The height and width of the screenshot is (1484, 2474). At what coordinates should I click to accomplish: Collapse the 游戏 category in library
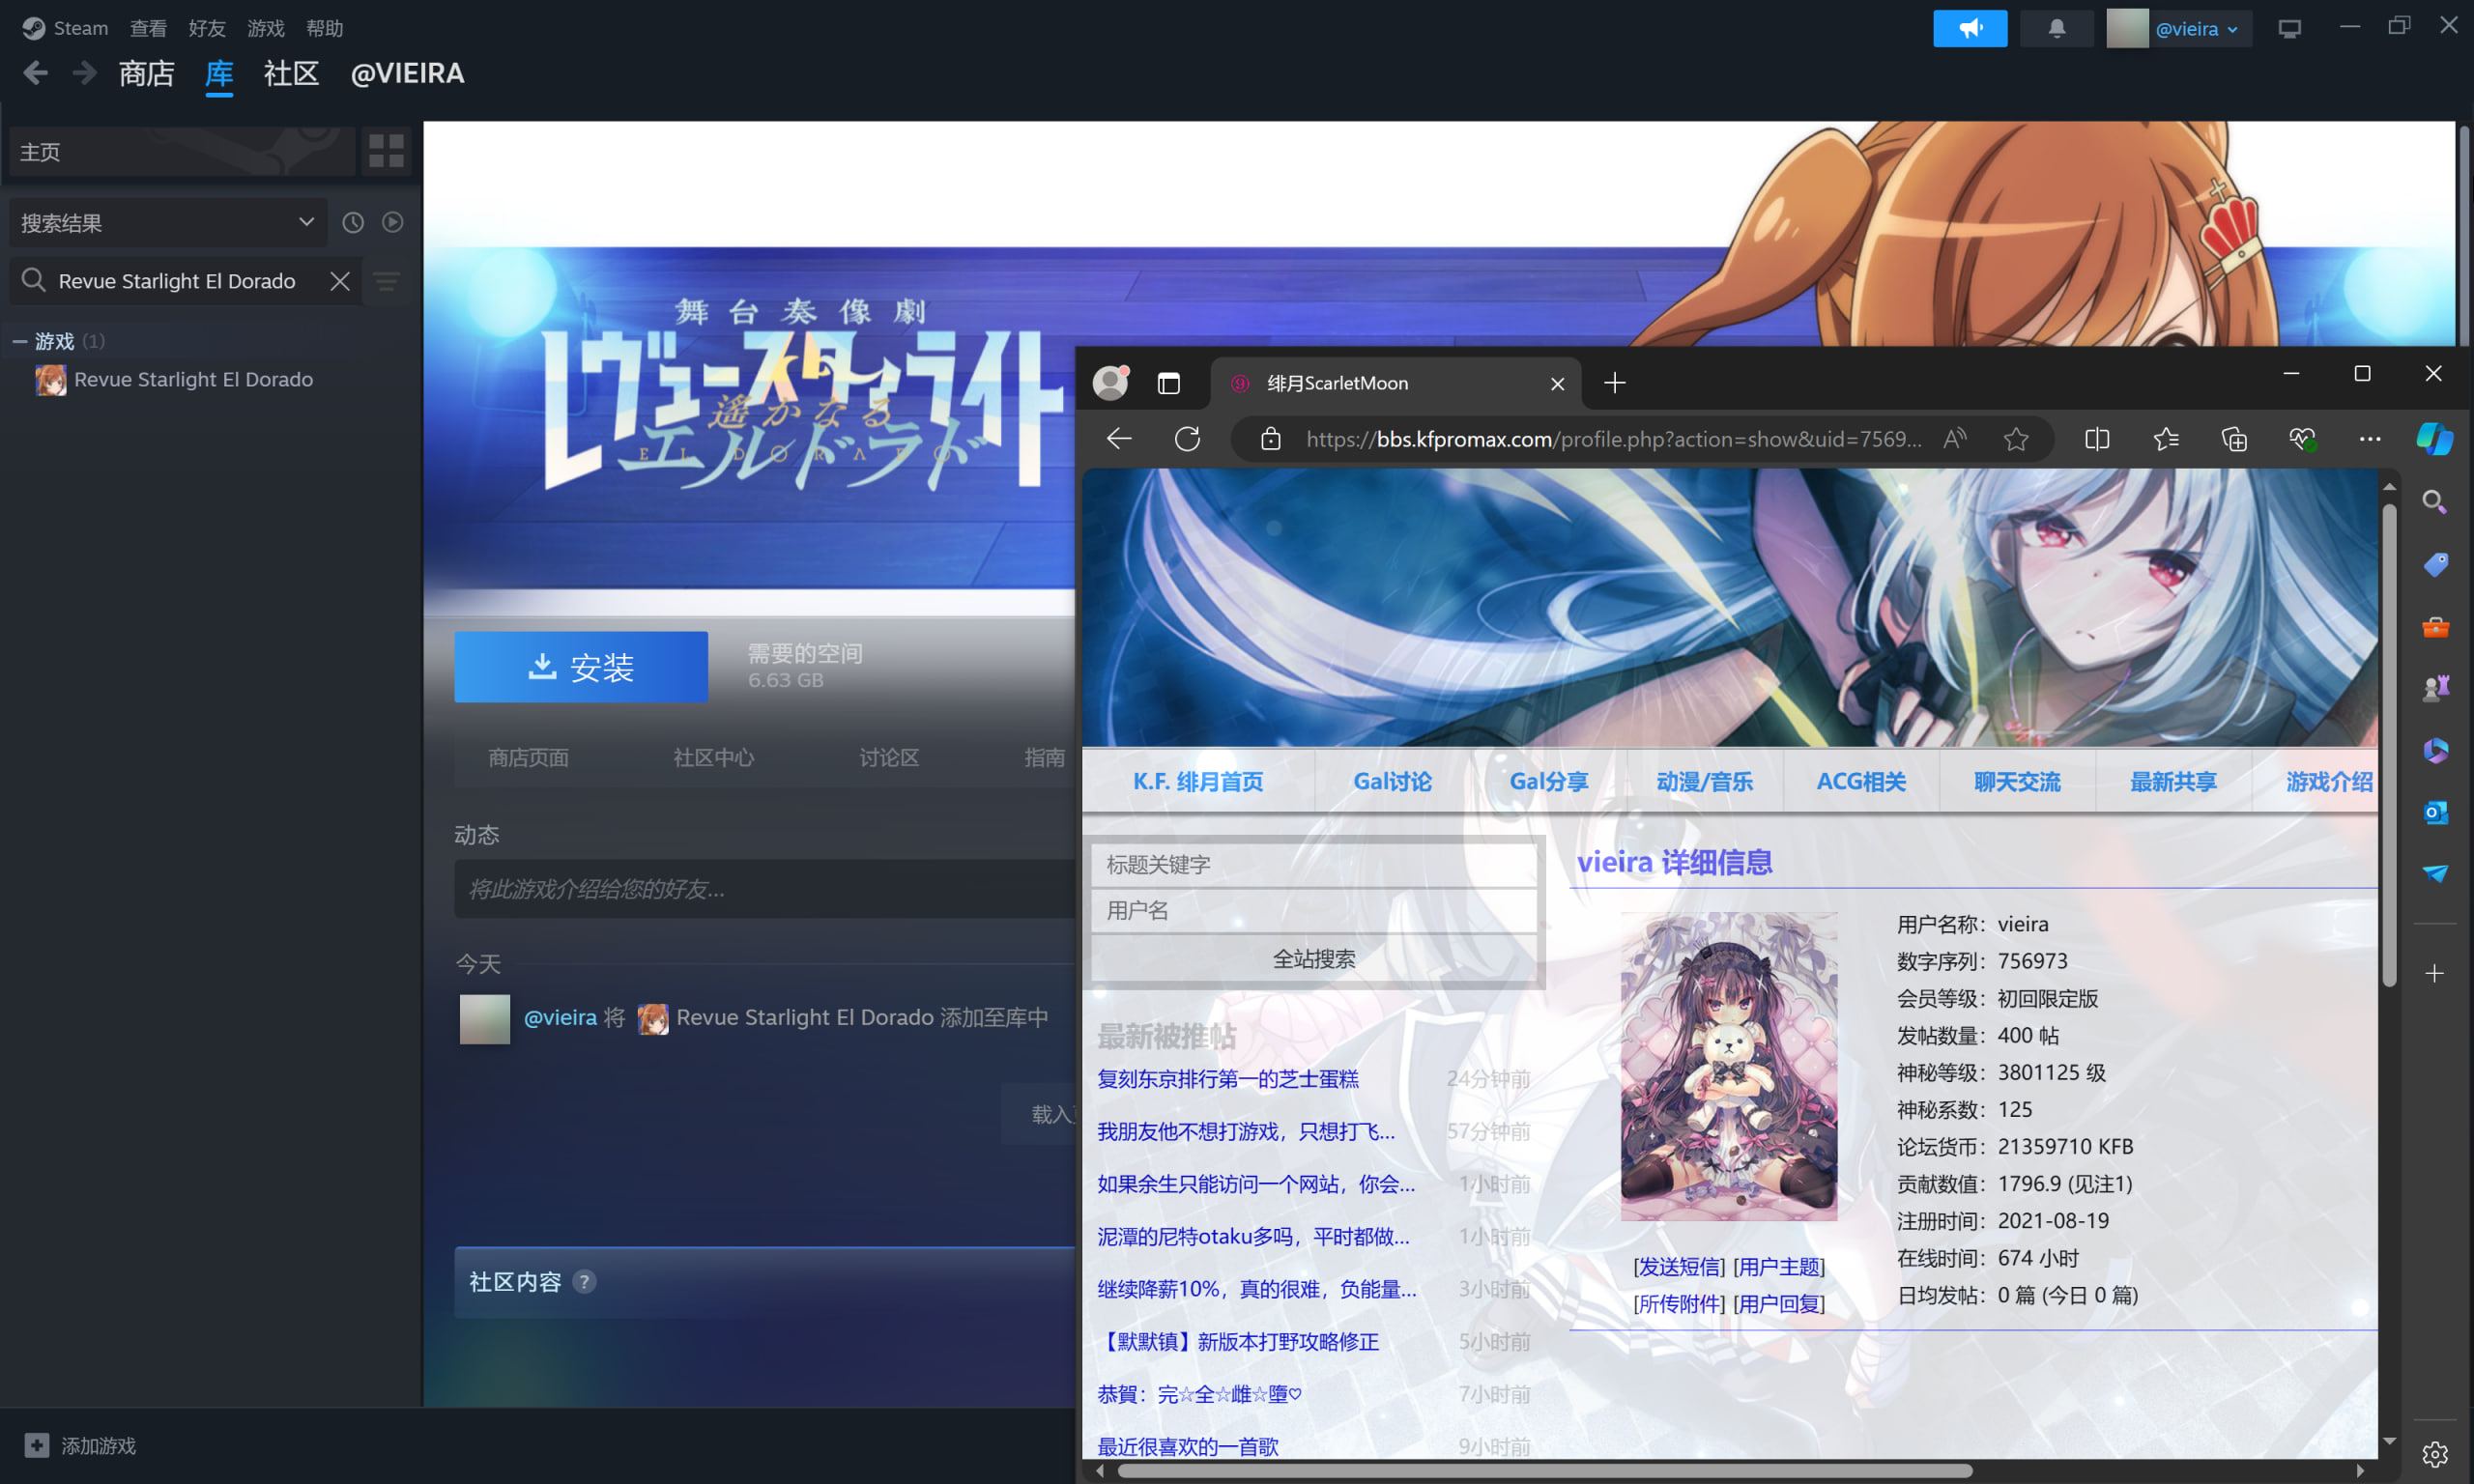coord(19,341)
